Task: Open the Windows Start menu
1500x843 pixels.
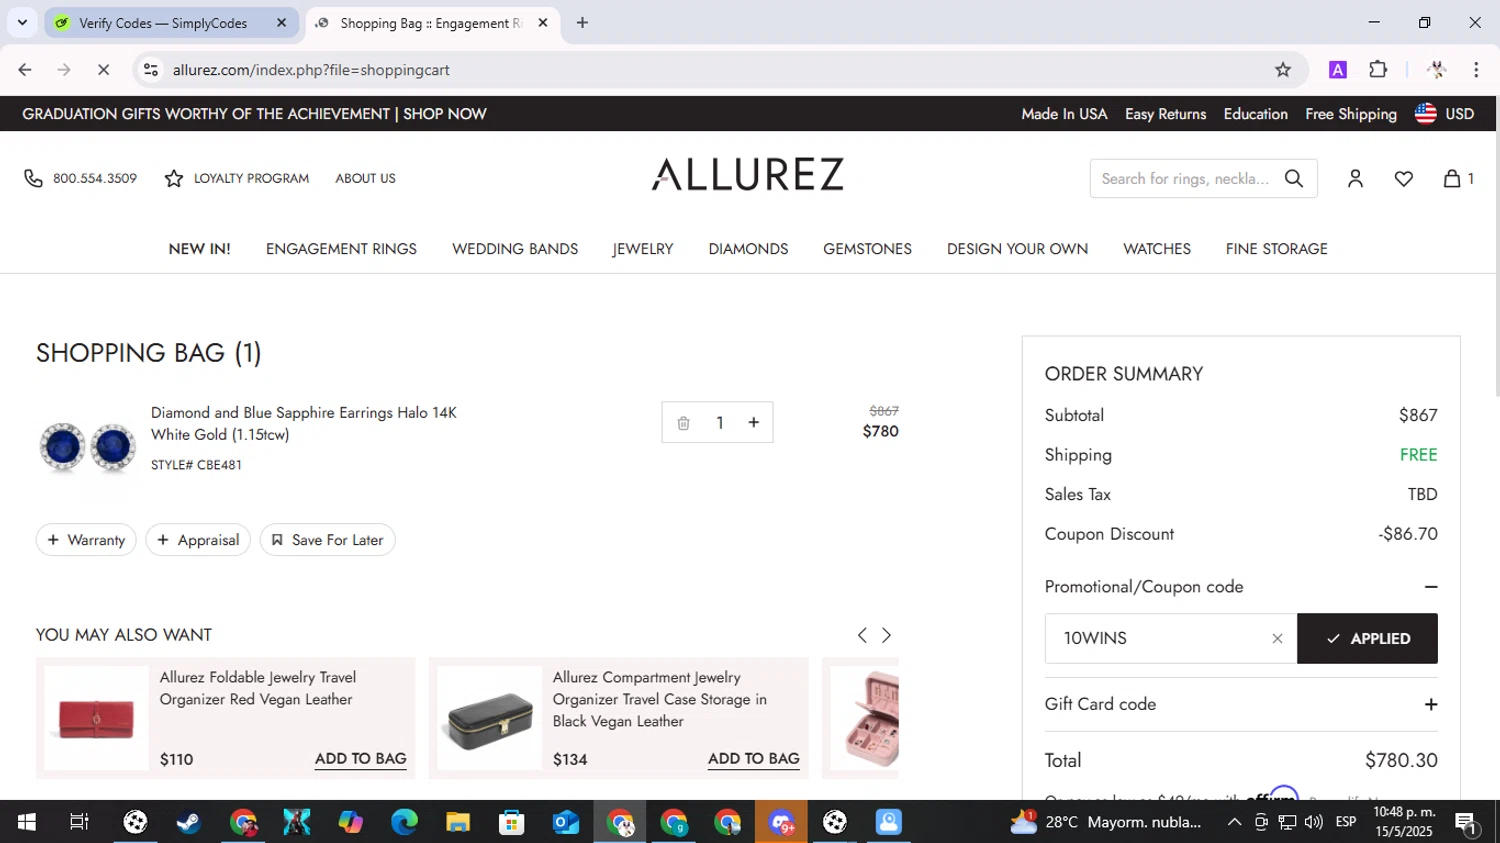Action: tap(26, 822)
